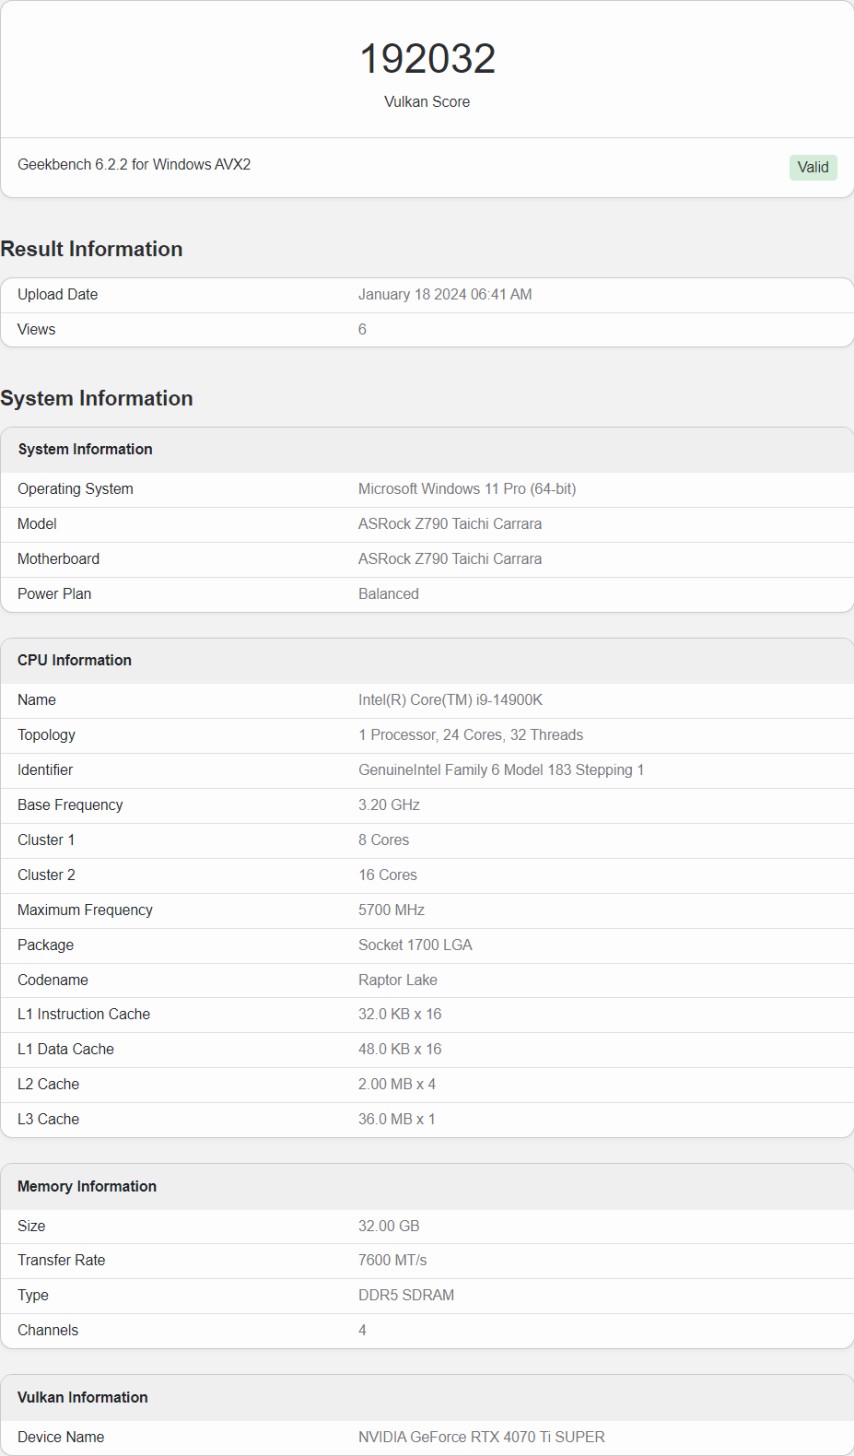Select the Result Information heading
Viewport: 854px width, 1456px height.
point(92,249)
